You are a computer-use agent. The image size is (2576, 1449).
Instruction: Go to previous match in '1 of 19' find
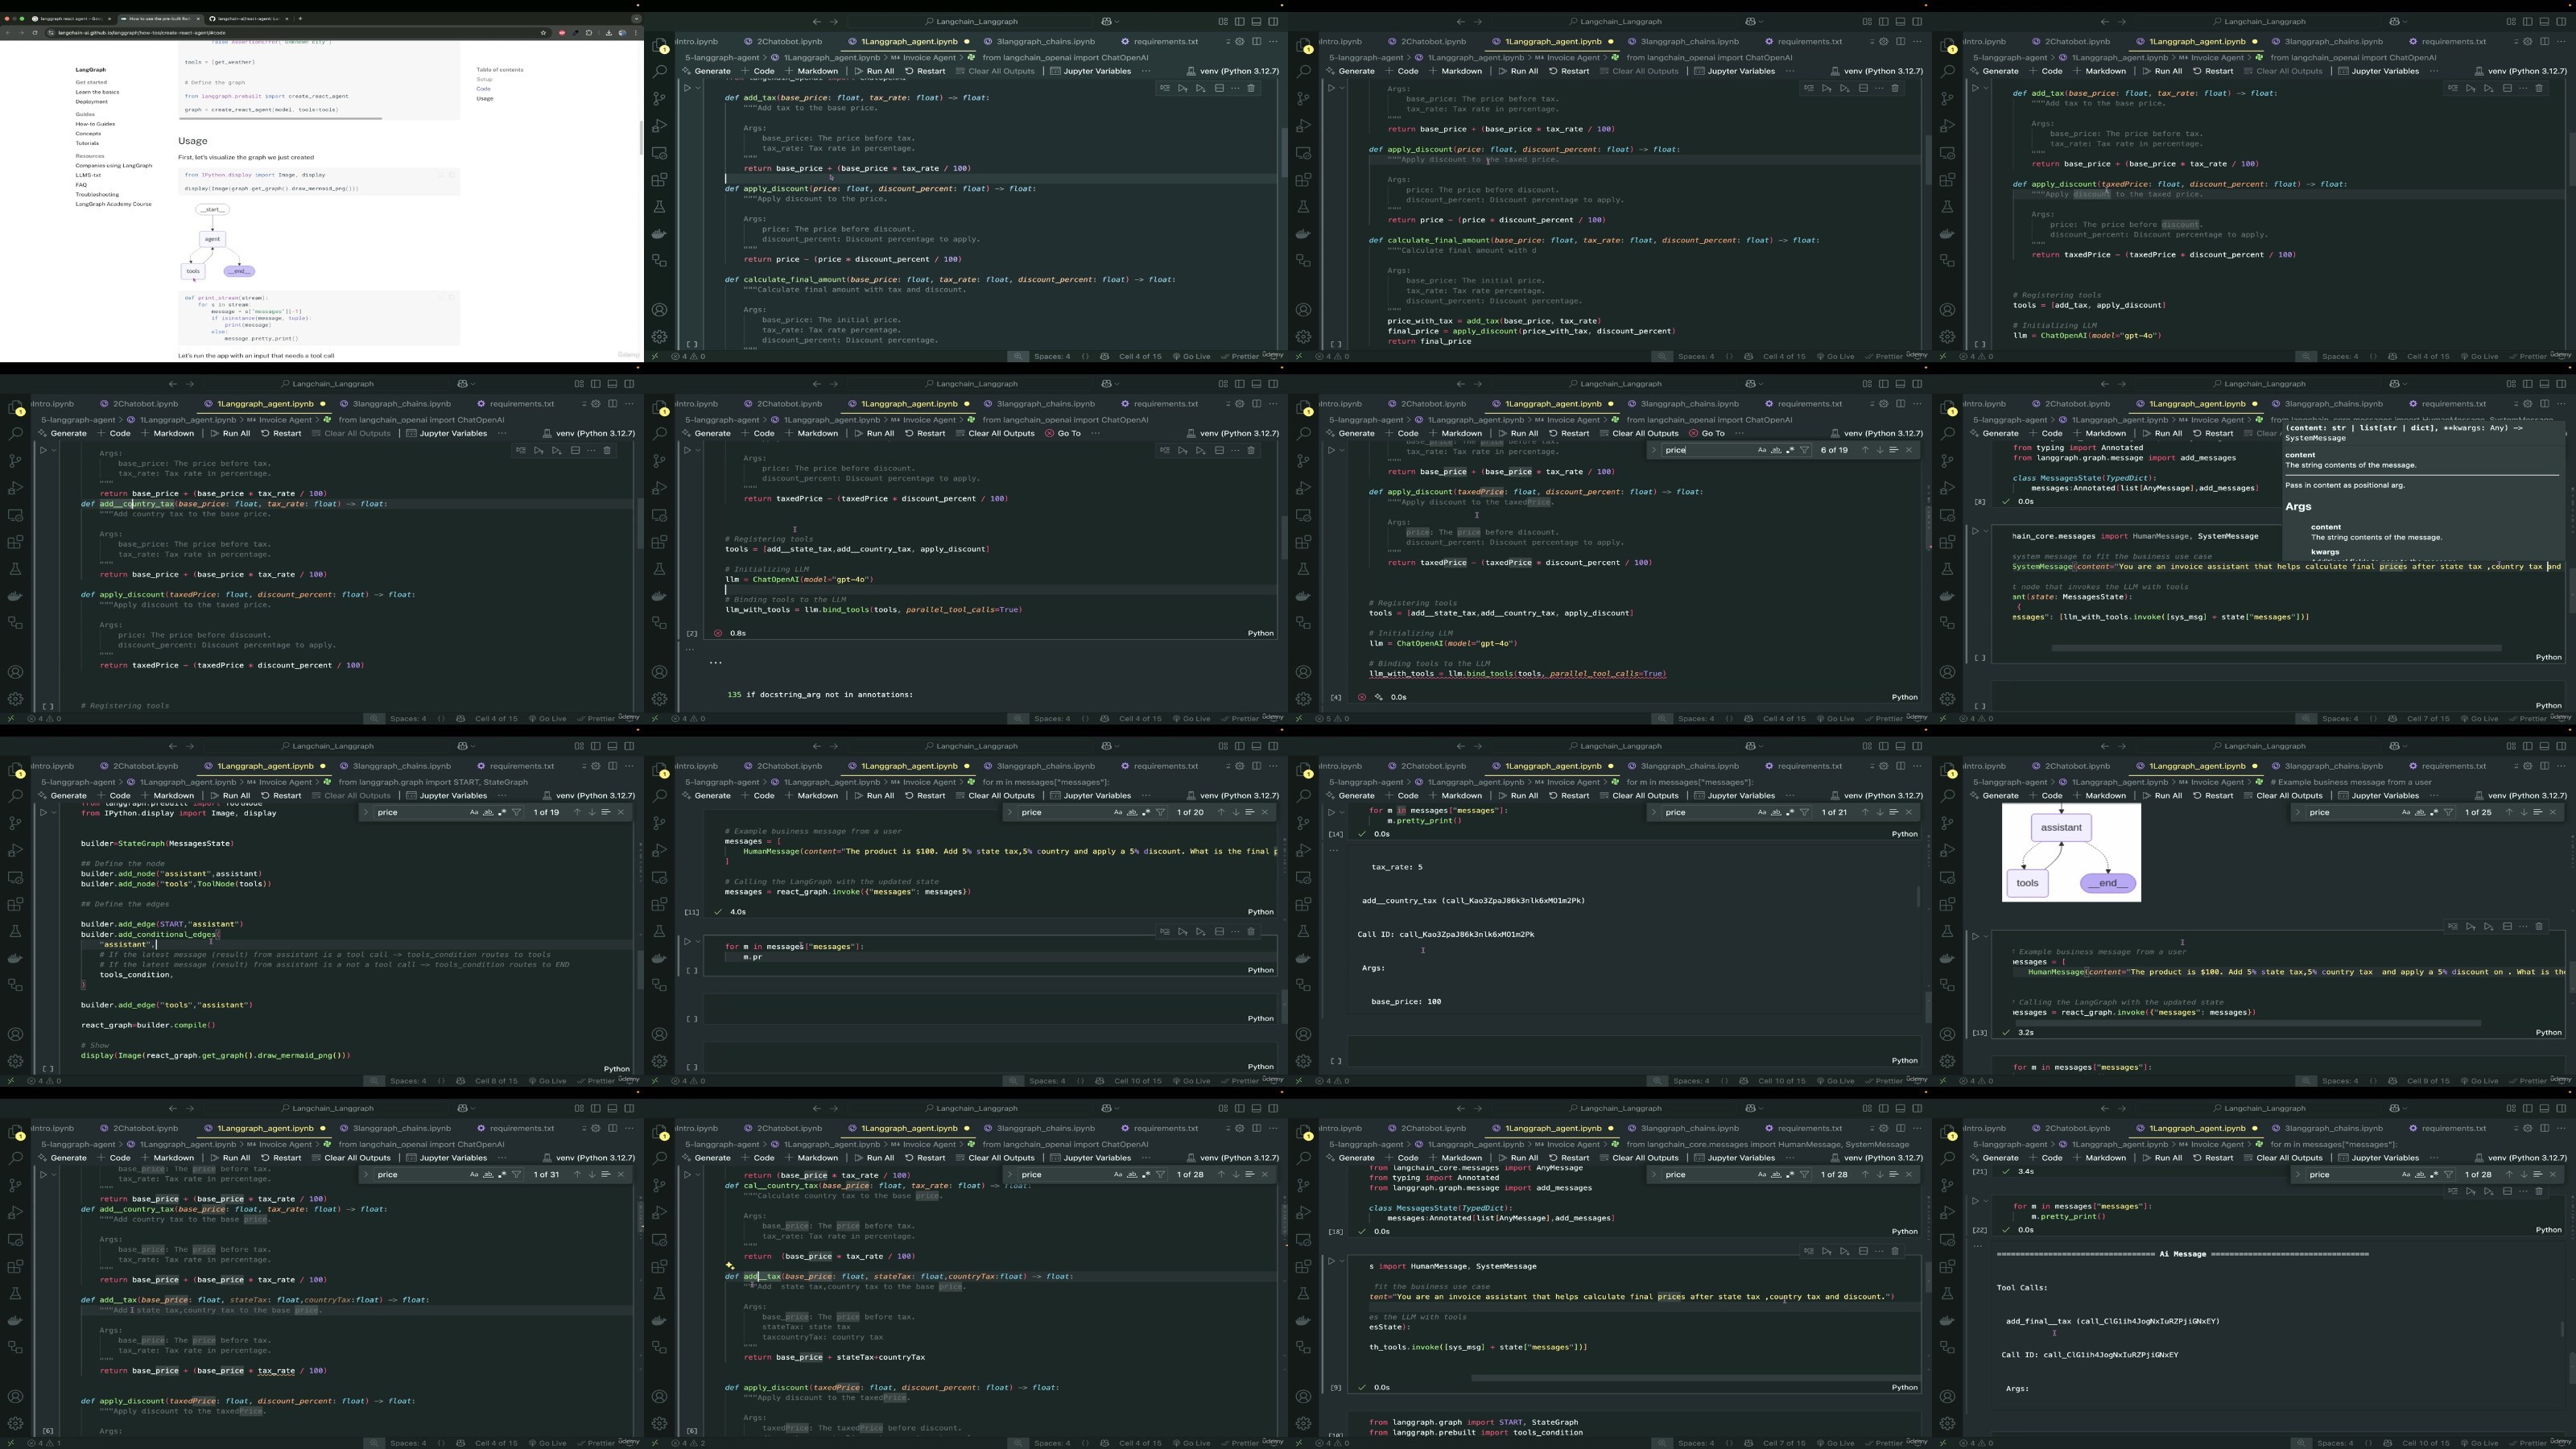point(576,812)
